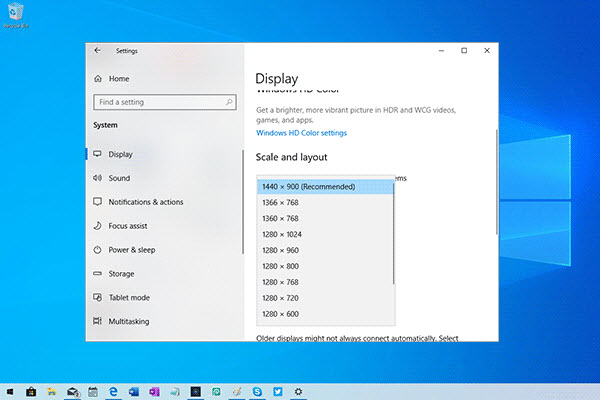Open the Recycle Bin on desktop

16,15
